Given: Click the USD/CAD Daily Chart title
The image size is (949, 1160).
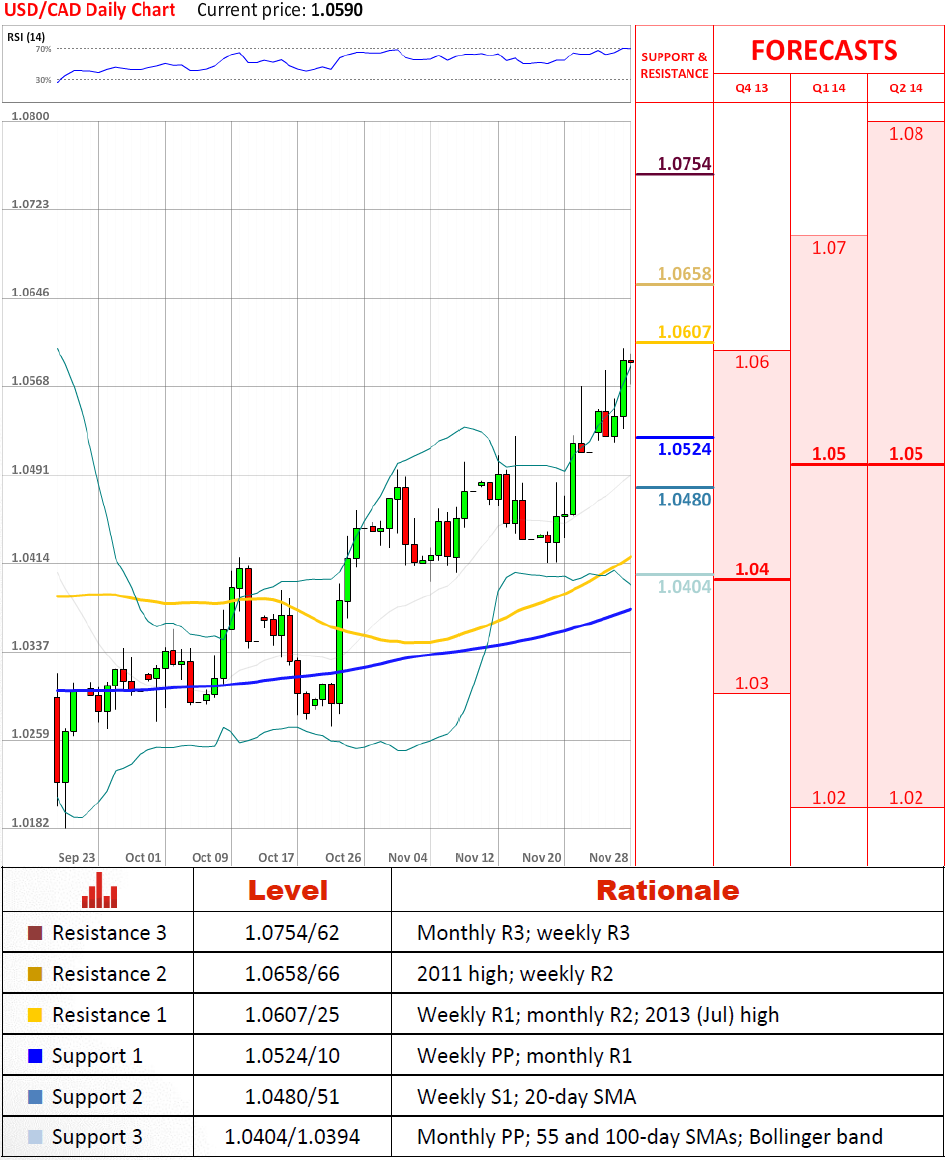Looking at the screenshot, I should point(91,11).
